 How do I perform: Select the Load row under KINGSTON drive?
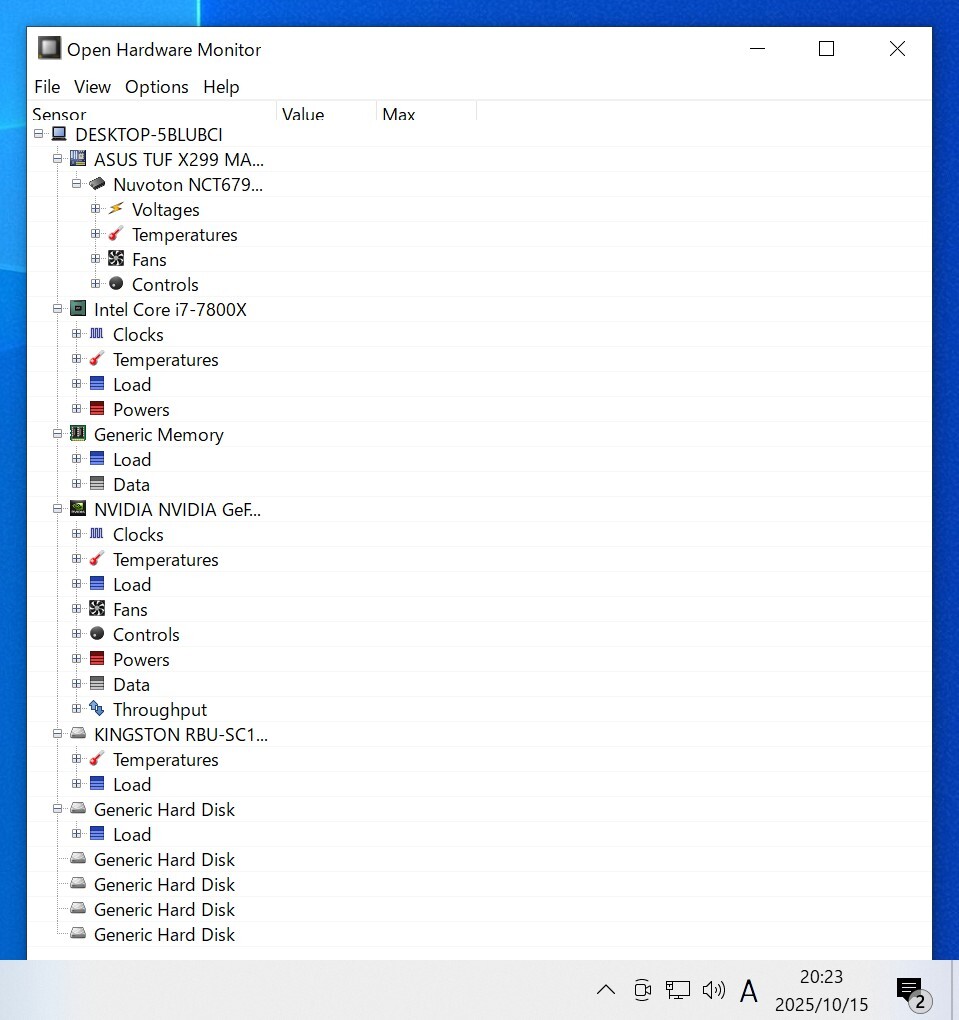[x=132, y=785]
